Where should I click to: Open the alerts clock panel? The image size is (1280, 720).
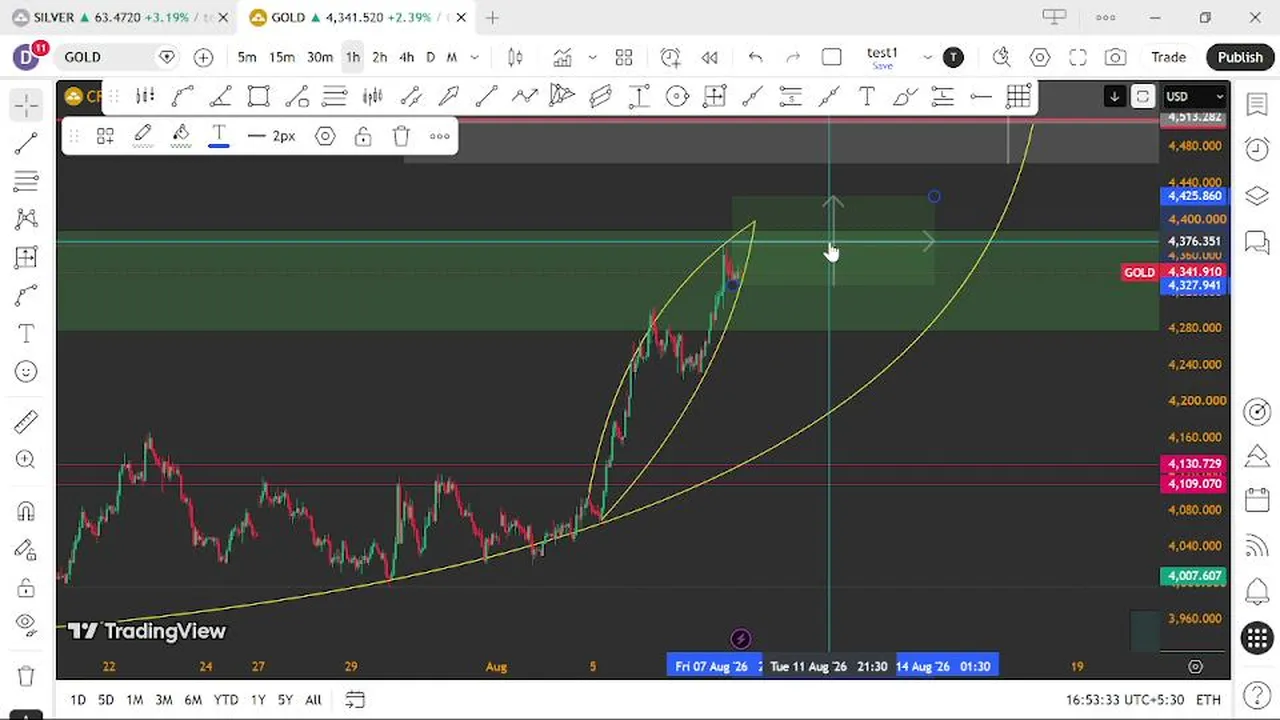click(1257, 149)
